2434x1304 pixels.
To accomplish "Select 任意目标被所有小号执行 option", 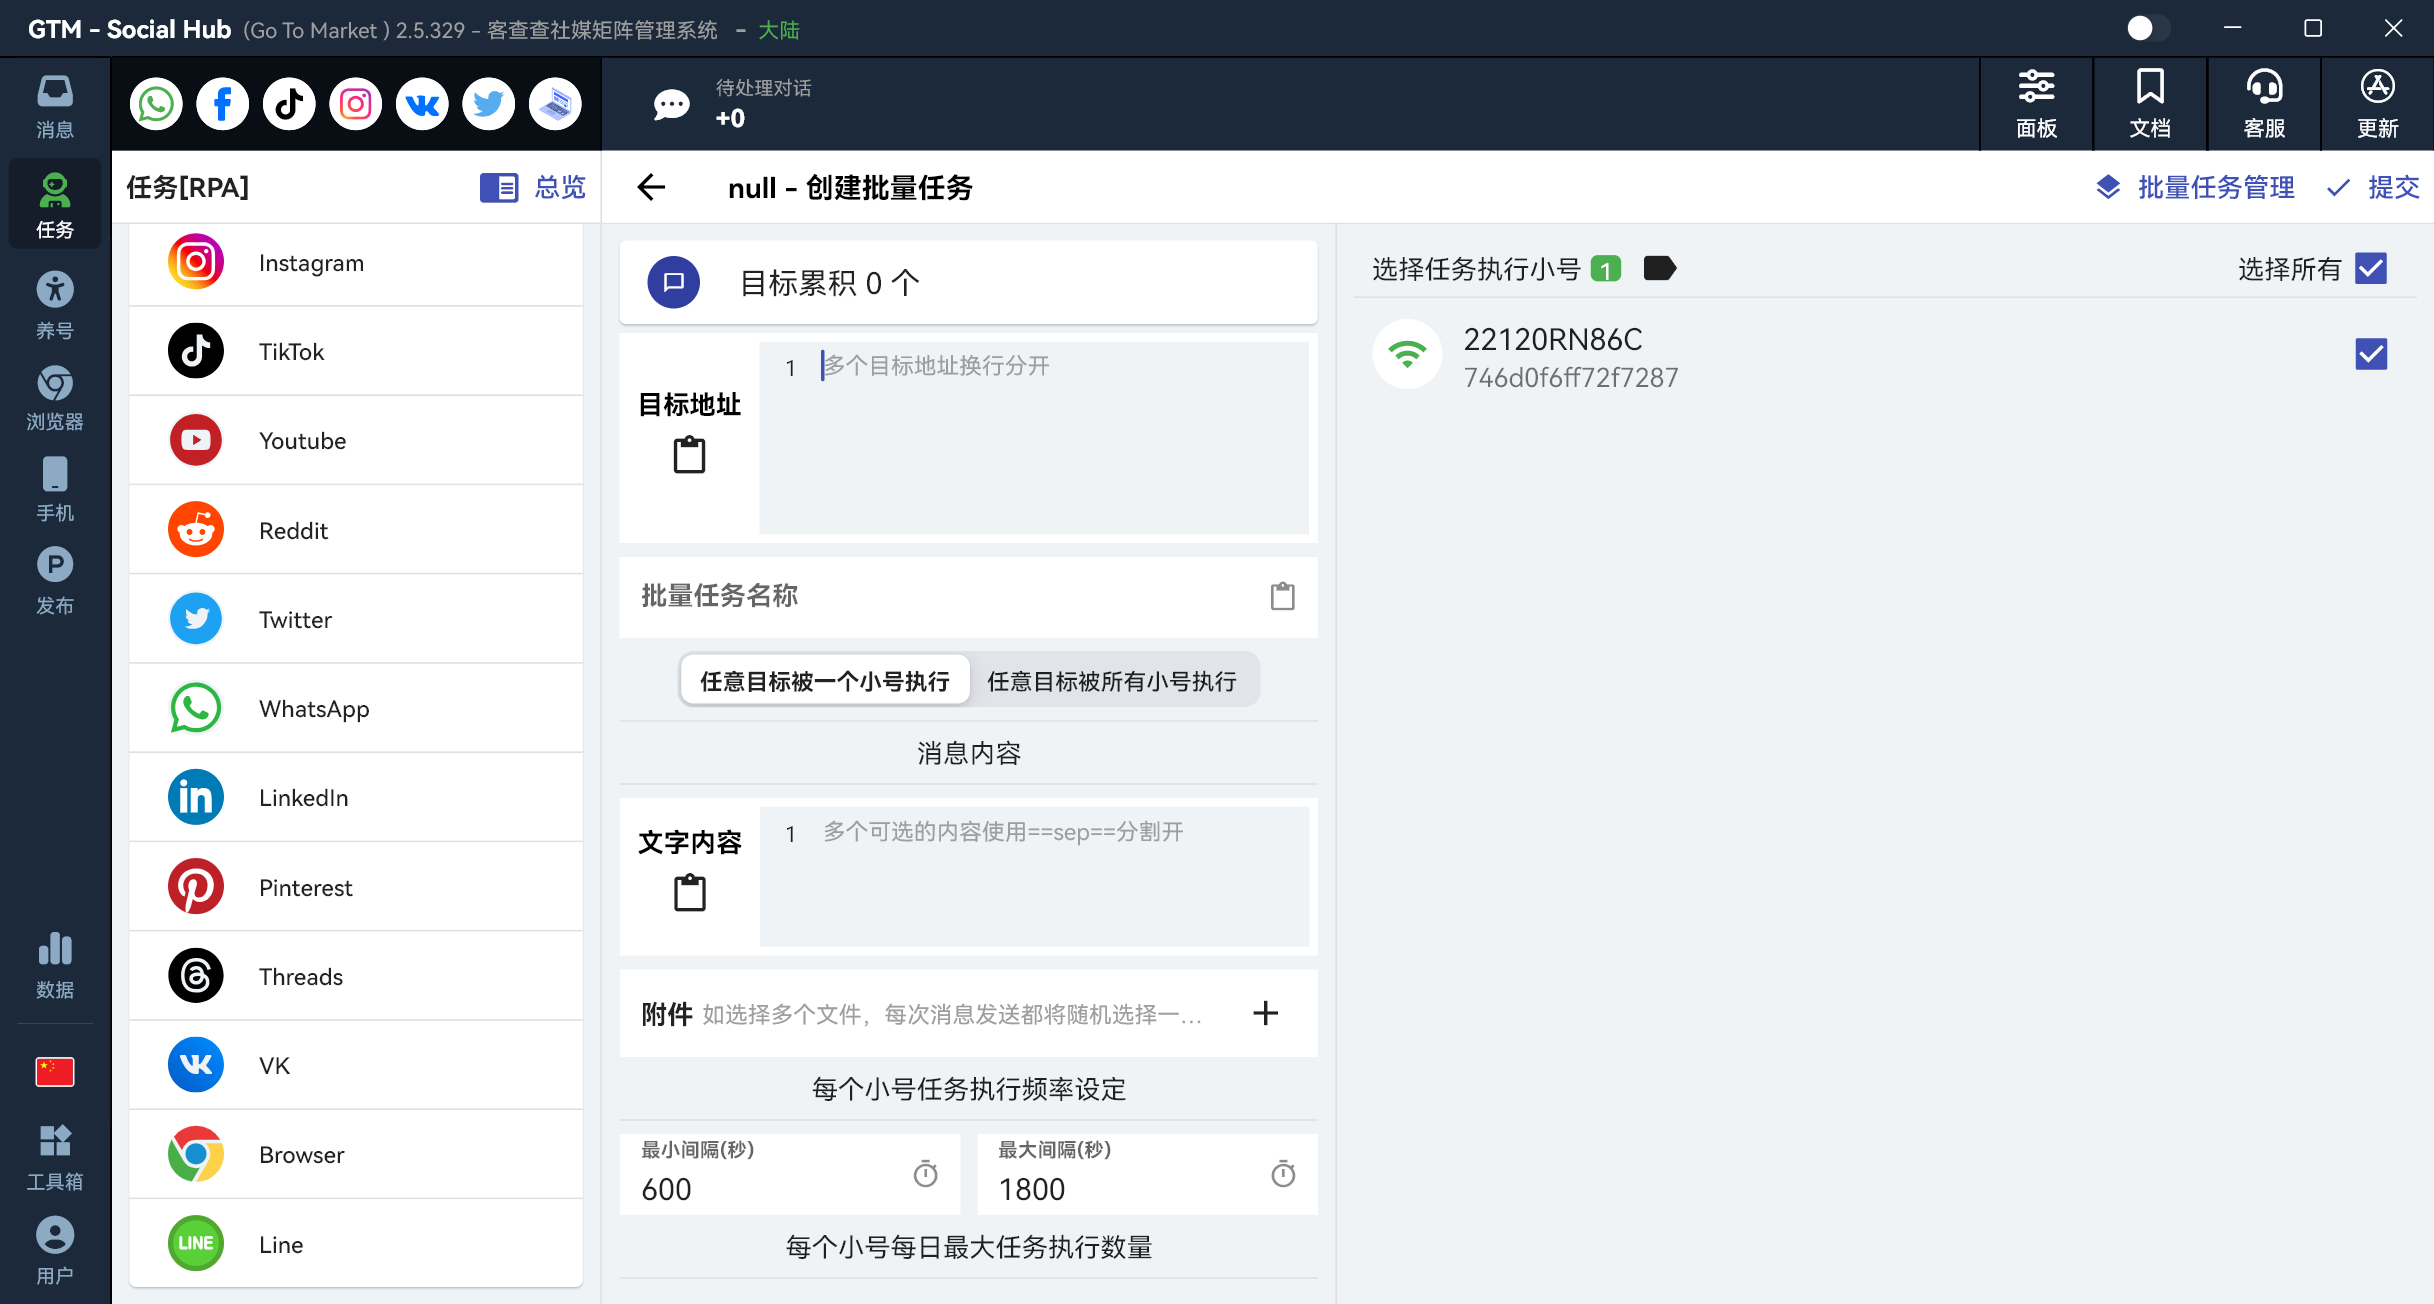I will pos(1112,681).
